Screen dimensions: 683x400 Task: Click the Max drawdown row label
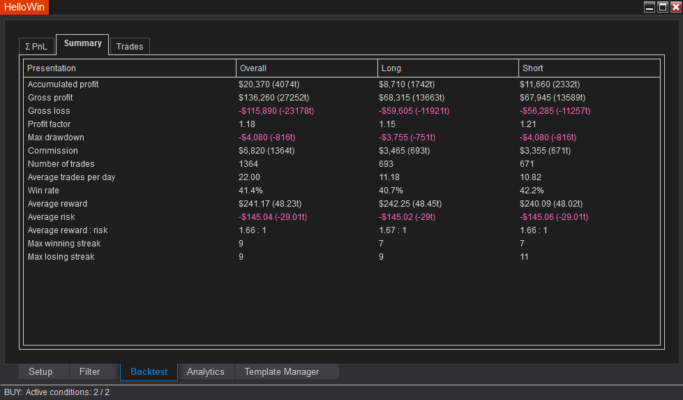(56, 137)
